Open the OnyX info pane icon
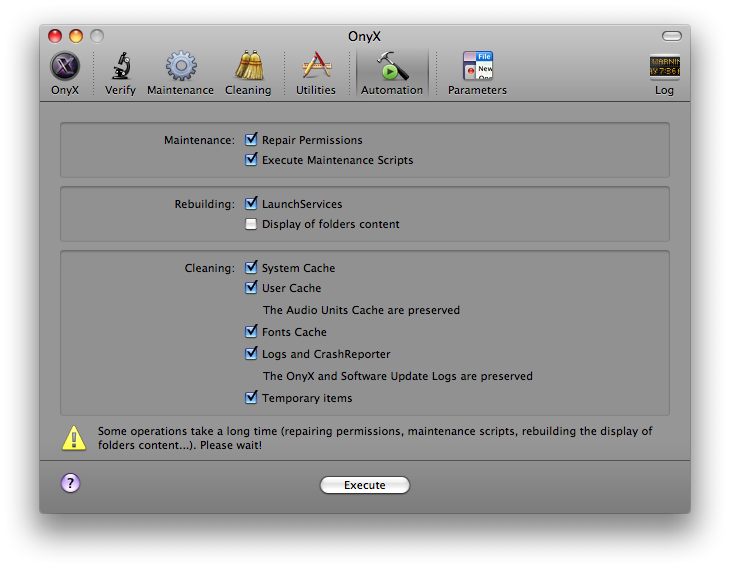Viewport: 730px width, 568px height. point(65,67)
